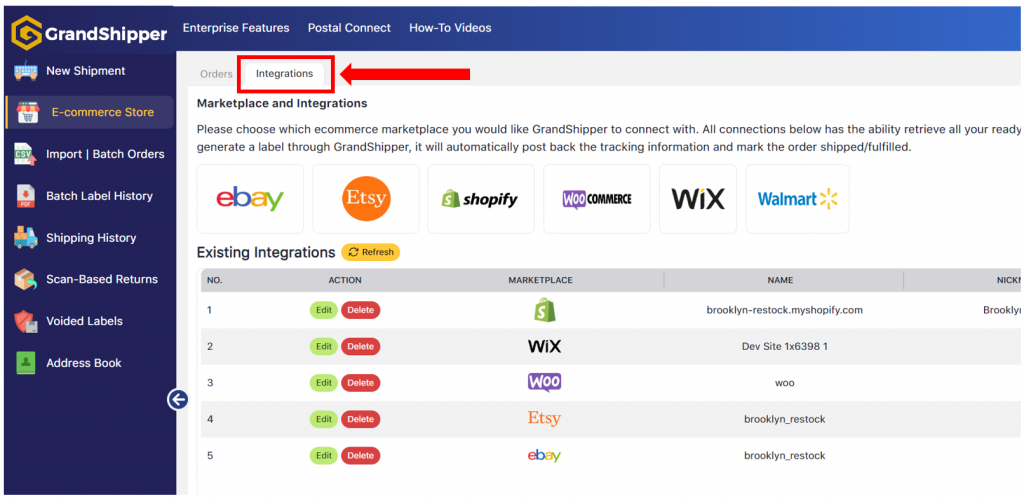Click Woo logo in row 3

(x=544, y=382)
